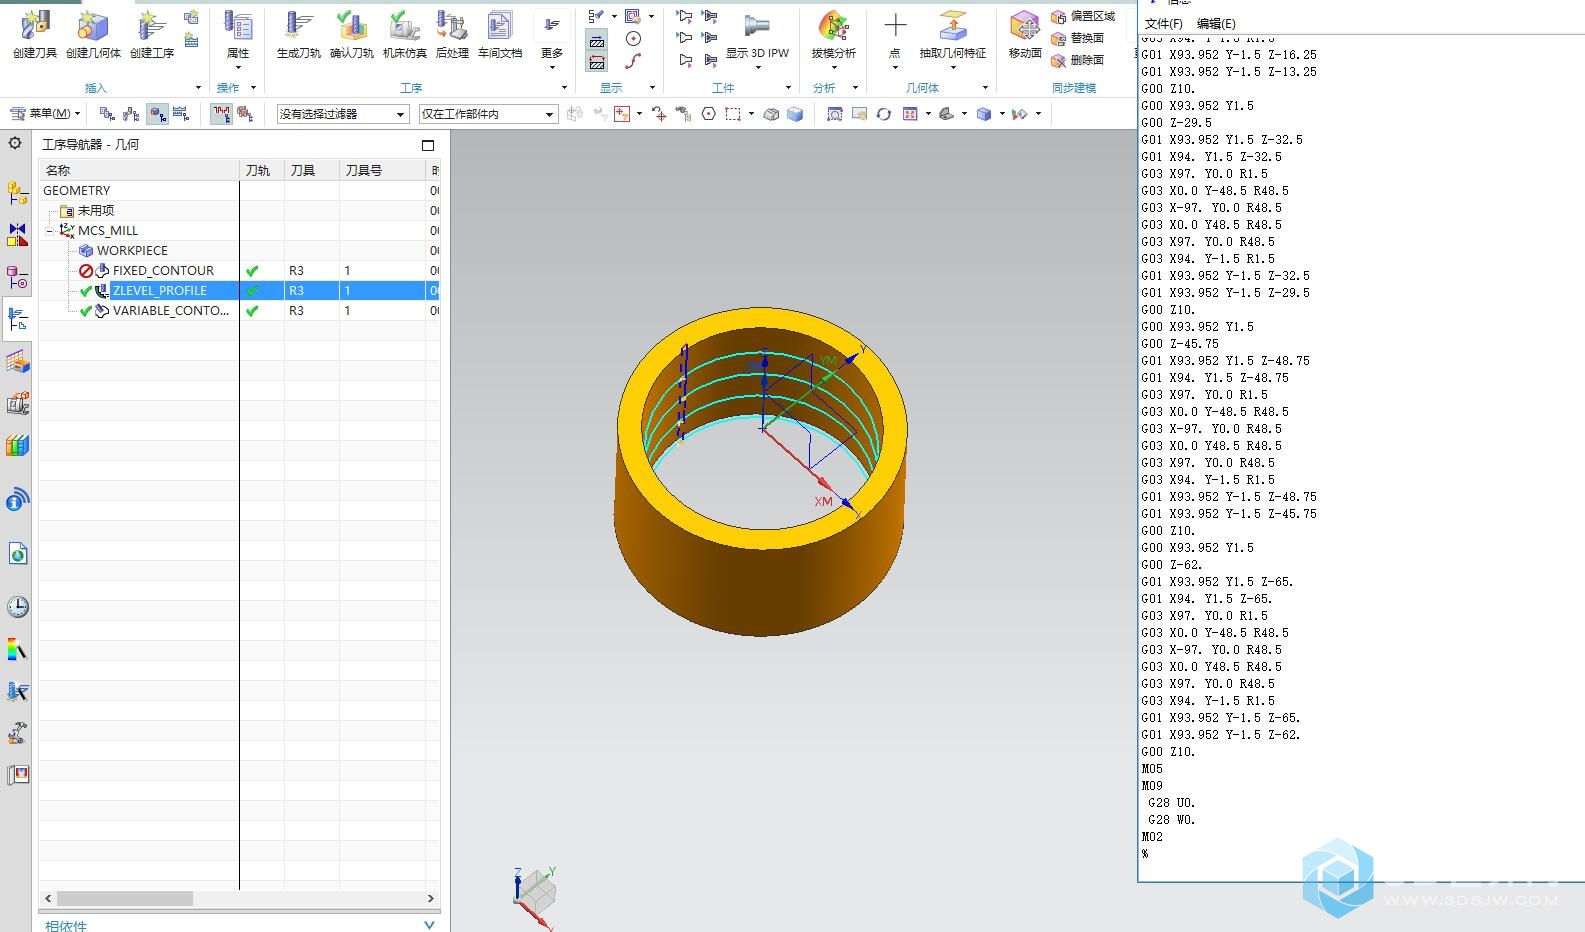The width and height of the screenshot is (1585, 932).
Task: Click the zoom window icon in toolbar
Action: [834, 114]
